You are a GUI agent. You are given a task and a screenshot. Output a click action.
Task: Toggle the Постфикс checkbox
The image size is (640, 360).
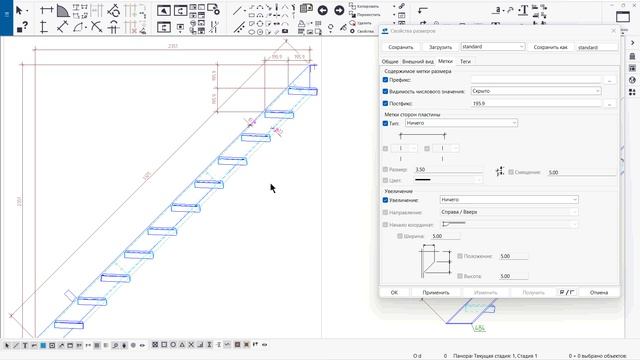pos(385,104)
